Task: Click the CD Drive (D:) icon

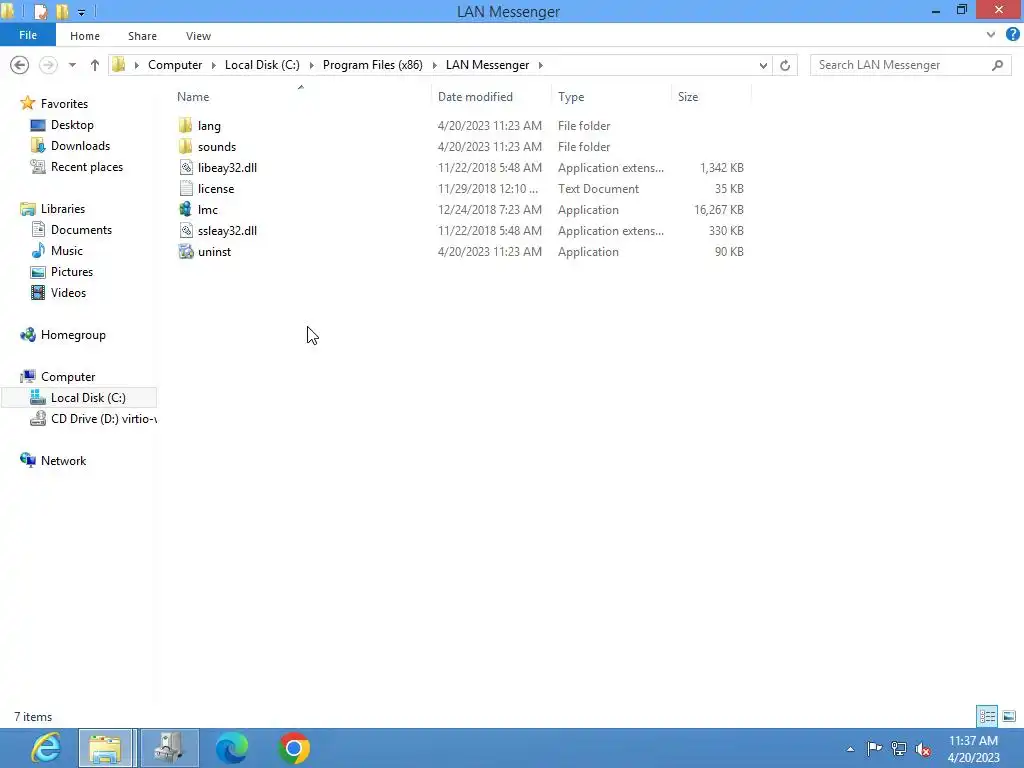Action: (38, 419)
